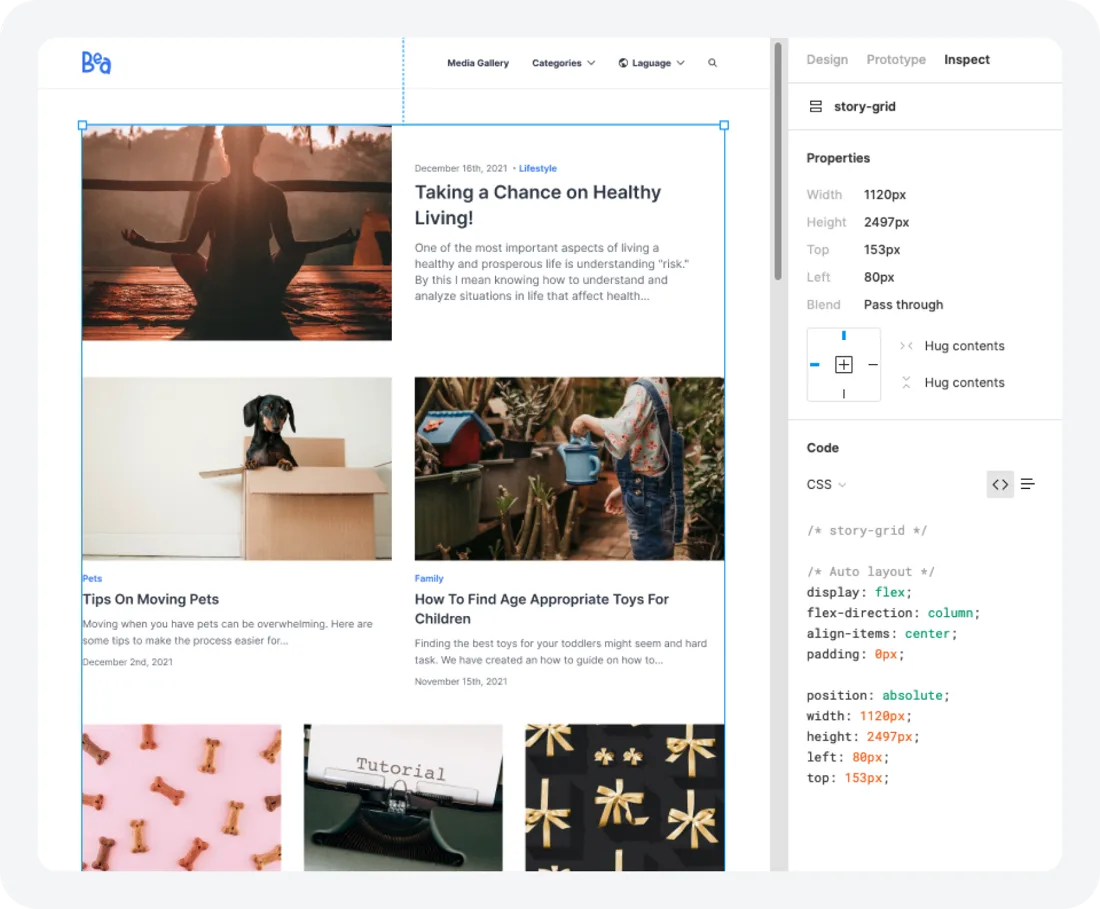Click the 'display: flex;' code line
This screenshot has width=1100, height=909.
(x=859, y=593)
